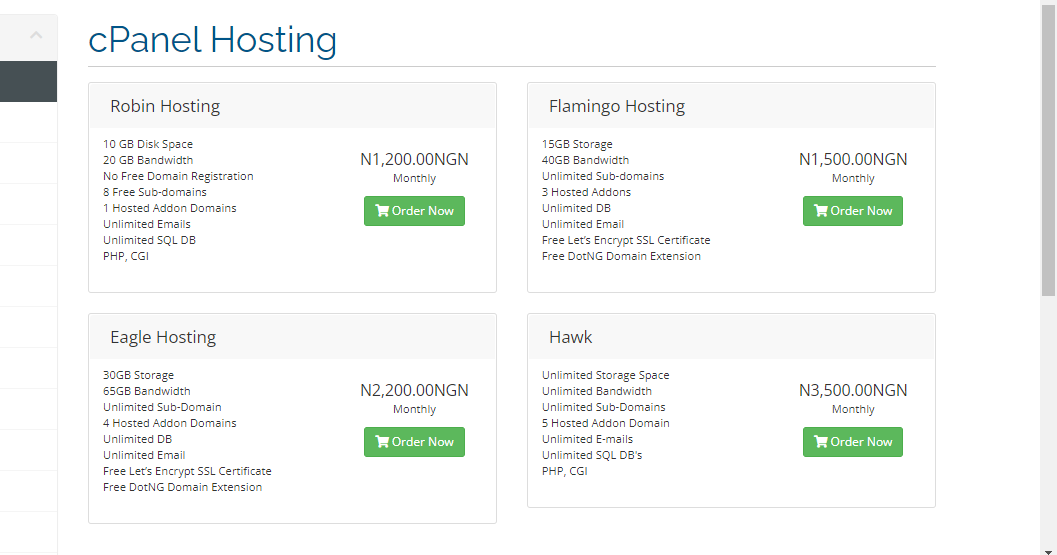Click cart icon in Eagle Hosting order button
The height and width of the screenshot is (555, 1057).
(382, 442)
